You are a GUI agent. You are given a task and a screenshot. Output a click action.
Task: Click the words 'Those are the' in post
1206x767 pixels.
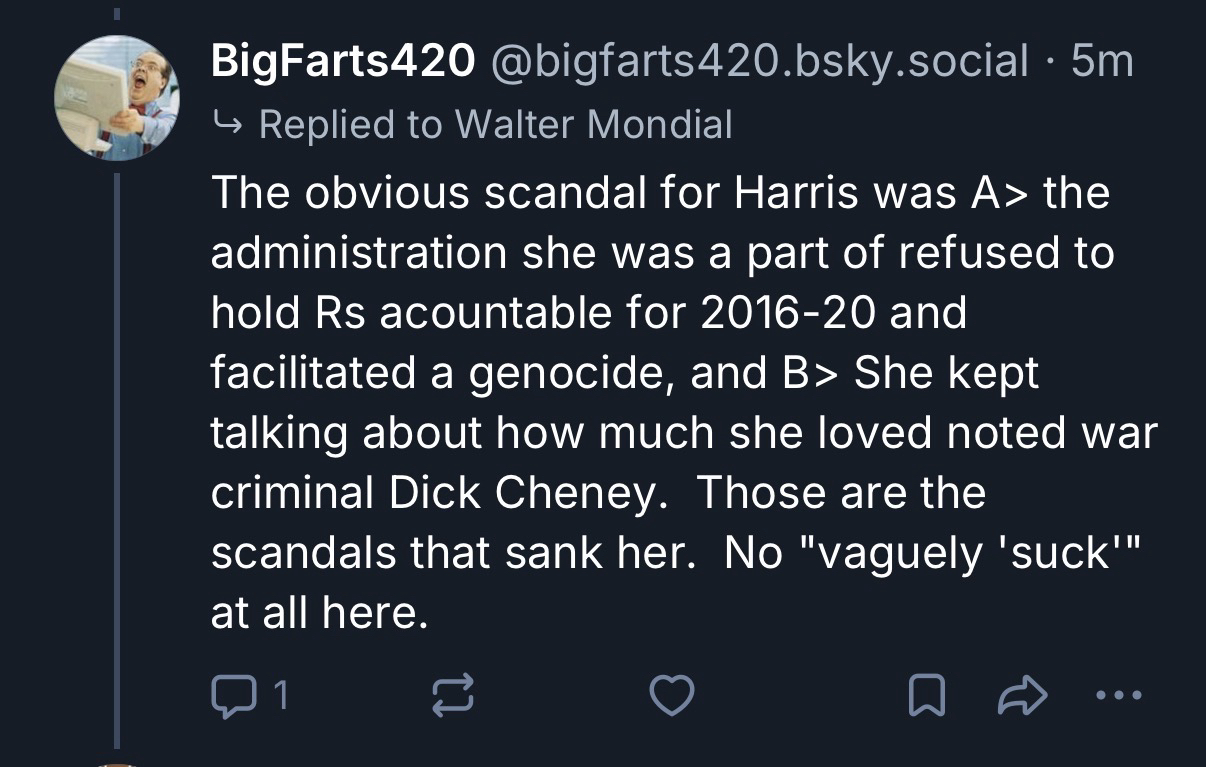pyautogui.click(x=841, y=492)
